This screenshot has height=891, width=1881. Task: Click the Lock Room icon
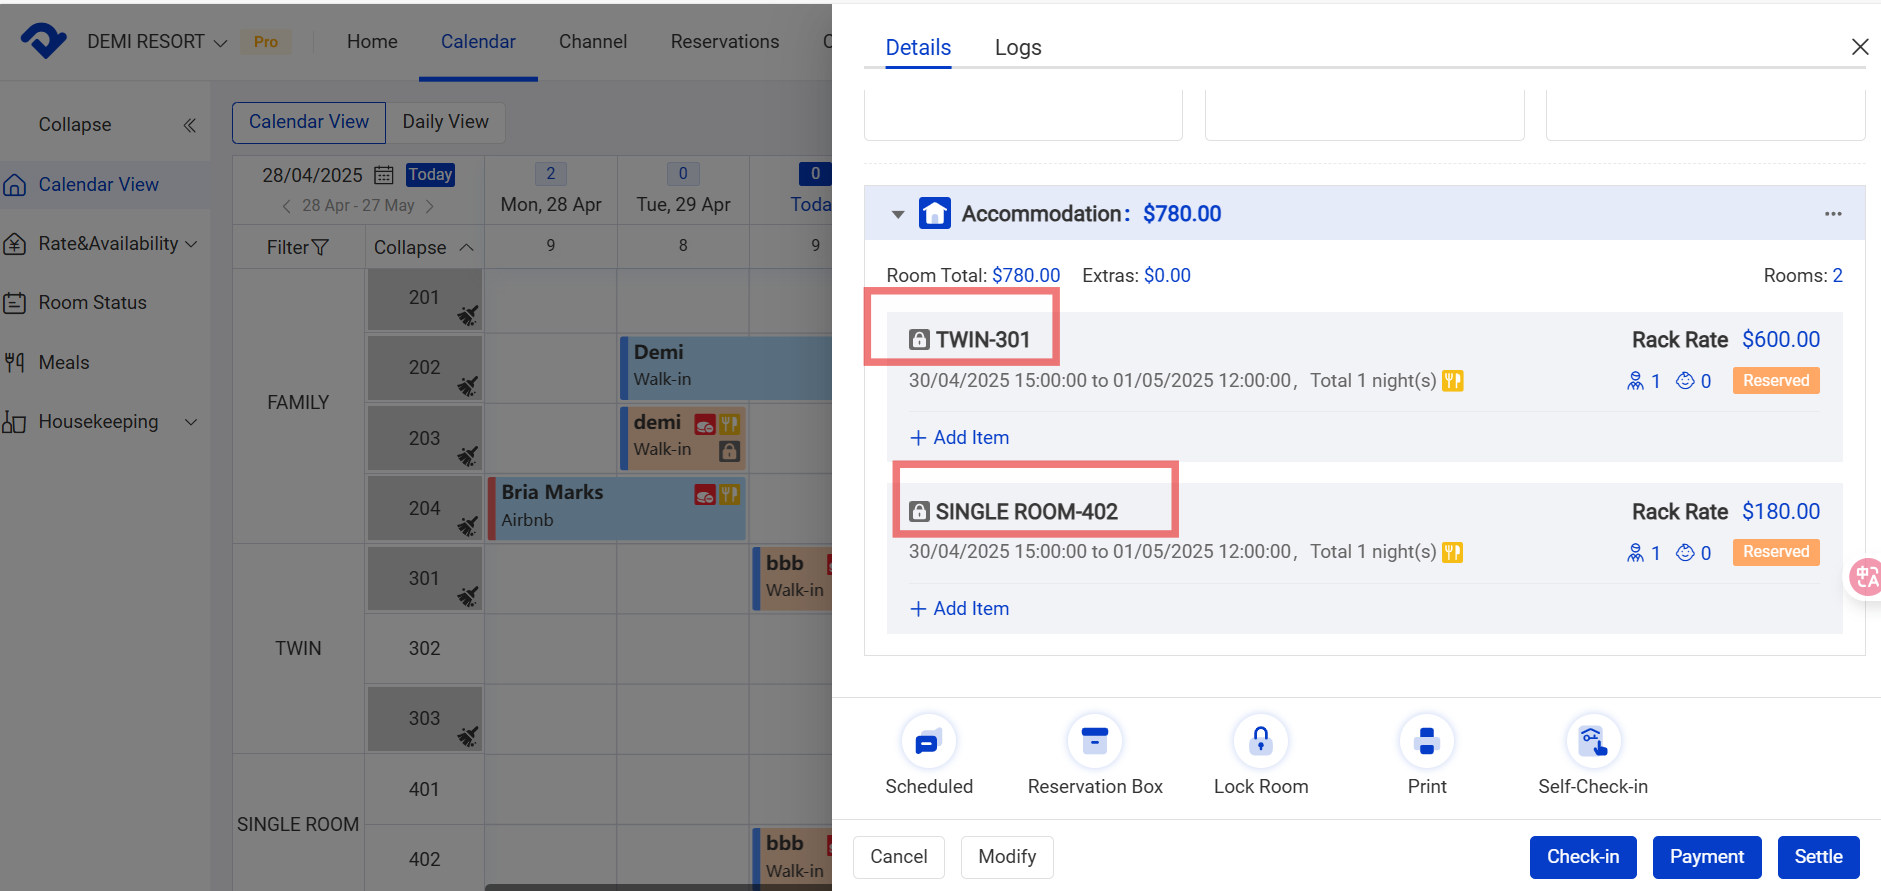coord(1260,742)
